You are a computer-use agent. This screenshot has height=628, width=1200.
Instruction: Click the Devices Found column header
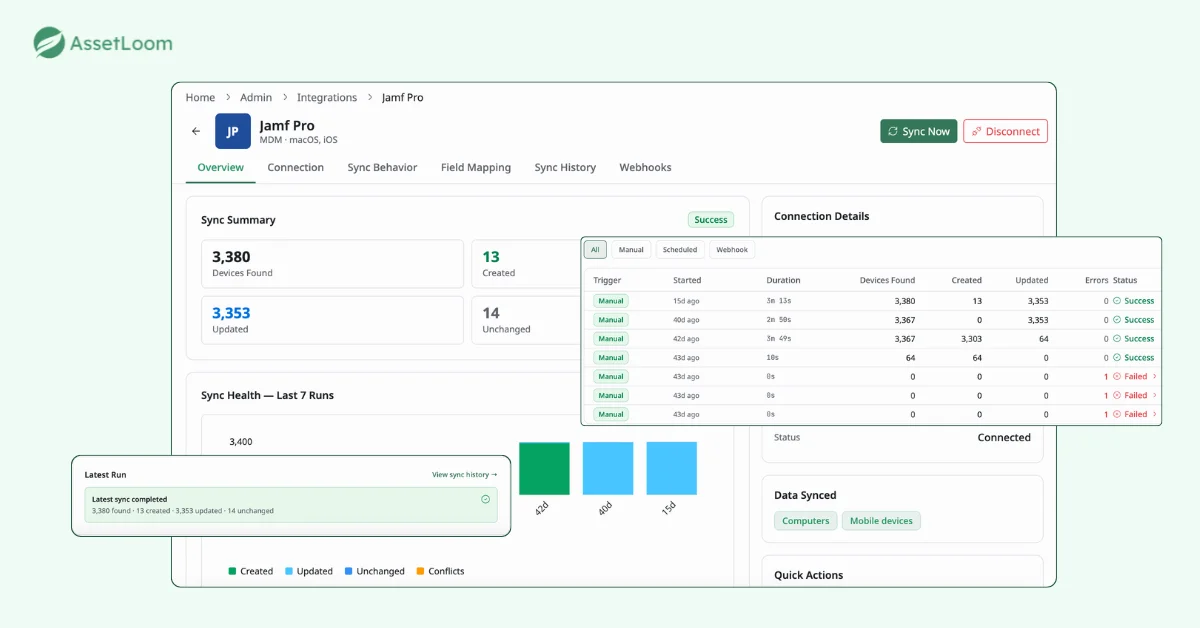point(887,280)
